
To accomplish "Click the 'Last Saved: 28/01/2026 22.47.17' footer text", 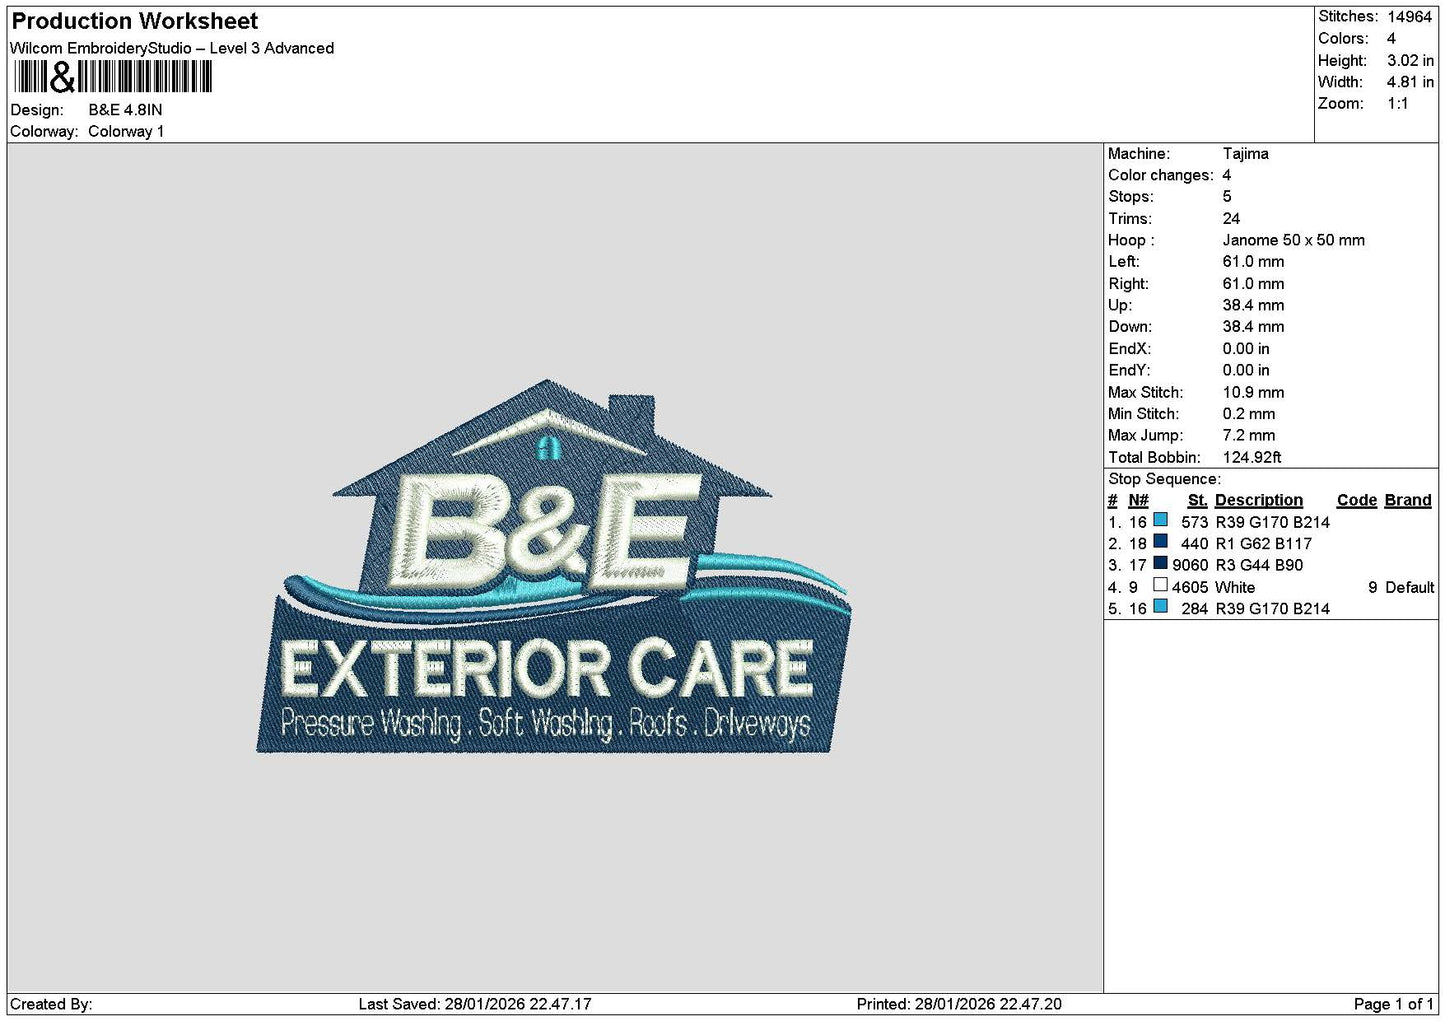I will click(475, 1004).
